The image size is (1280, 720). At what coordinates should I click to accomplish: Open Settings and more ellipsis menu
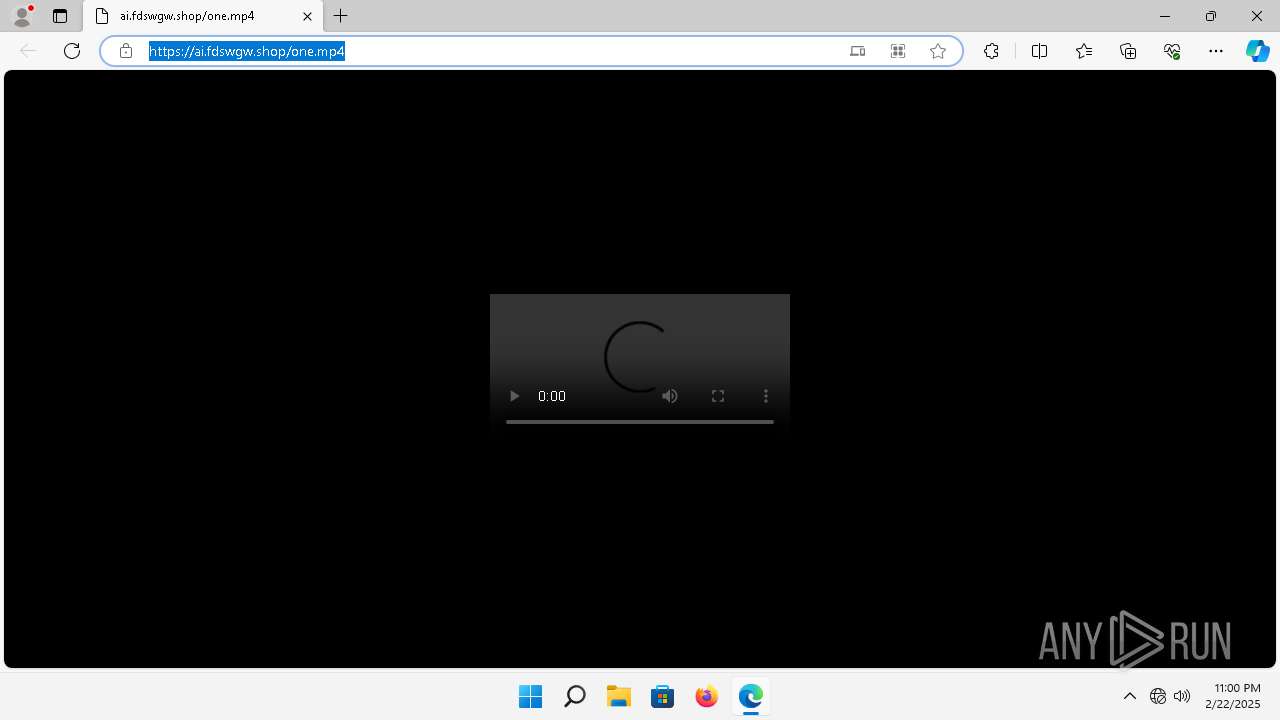(x=1216, y=51)
